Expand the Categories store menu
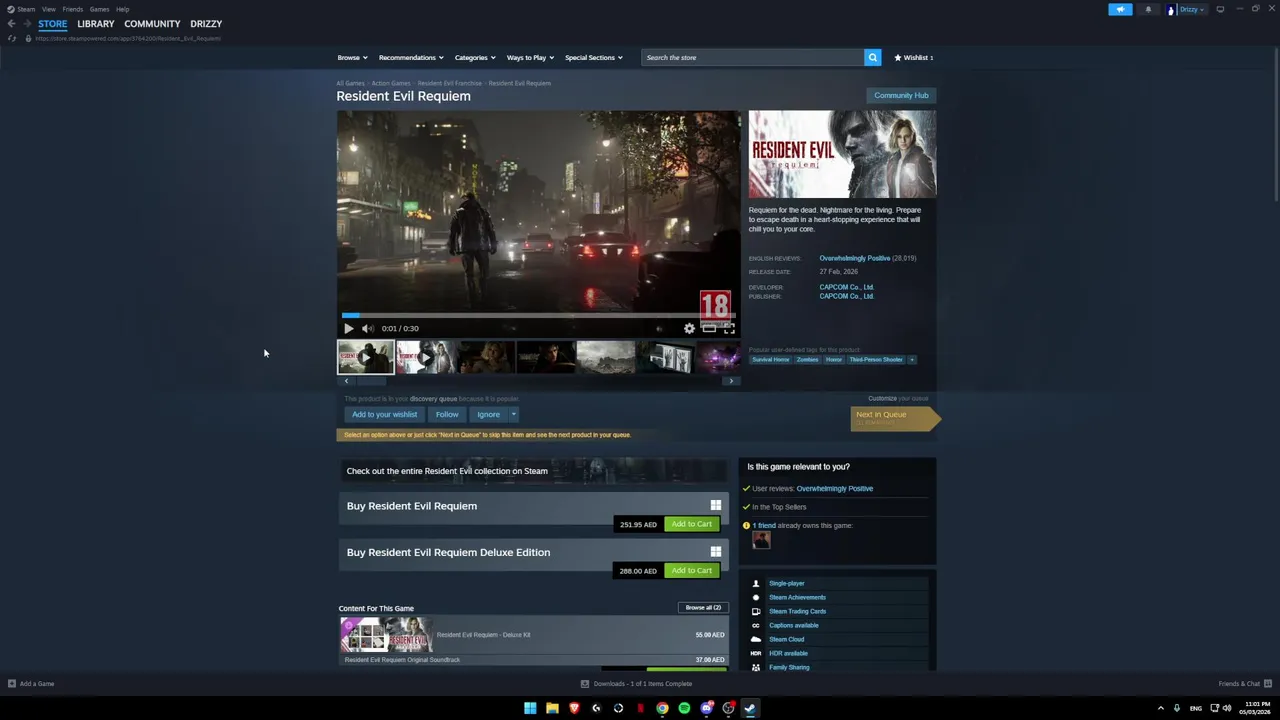 475,57
